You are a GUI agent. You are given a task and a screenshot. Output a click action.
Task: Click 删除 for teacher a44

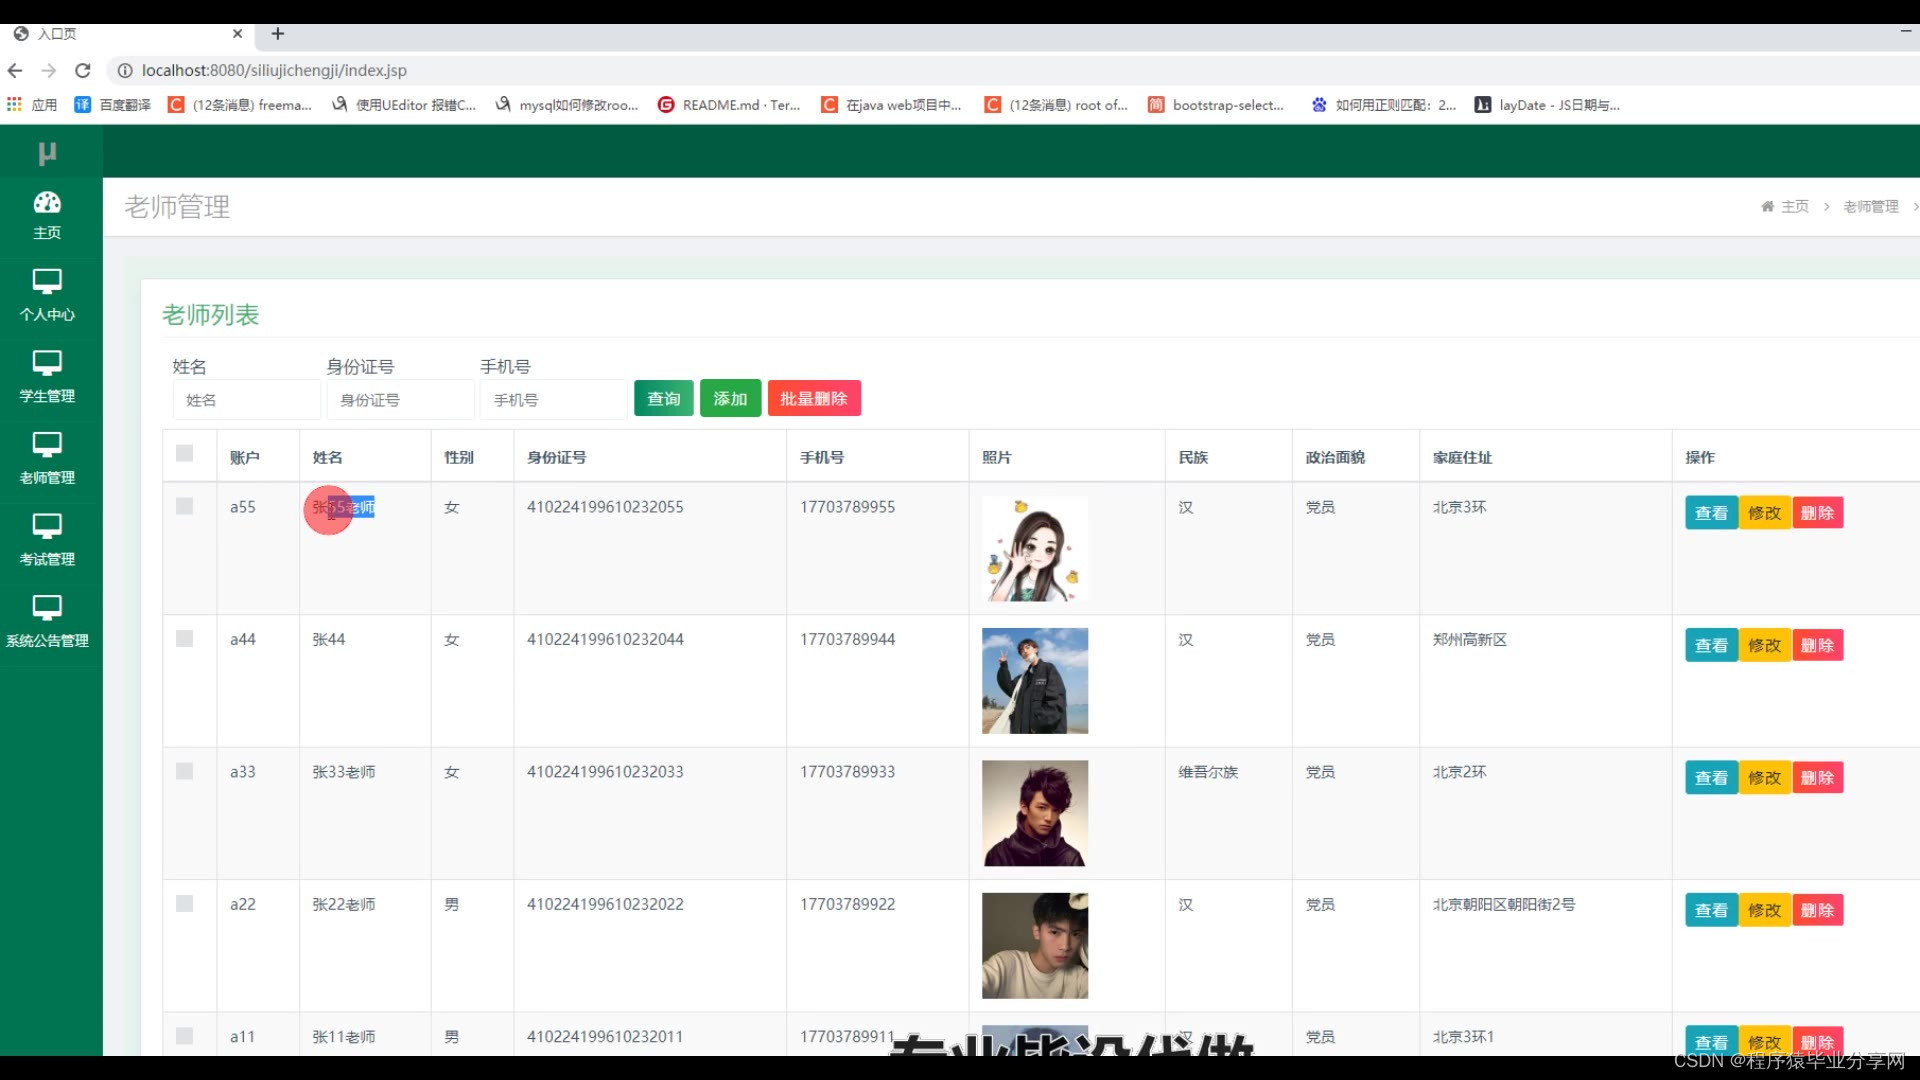[1817, 645]
